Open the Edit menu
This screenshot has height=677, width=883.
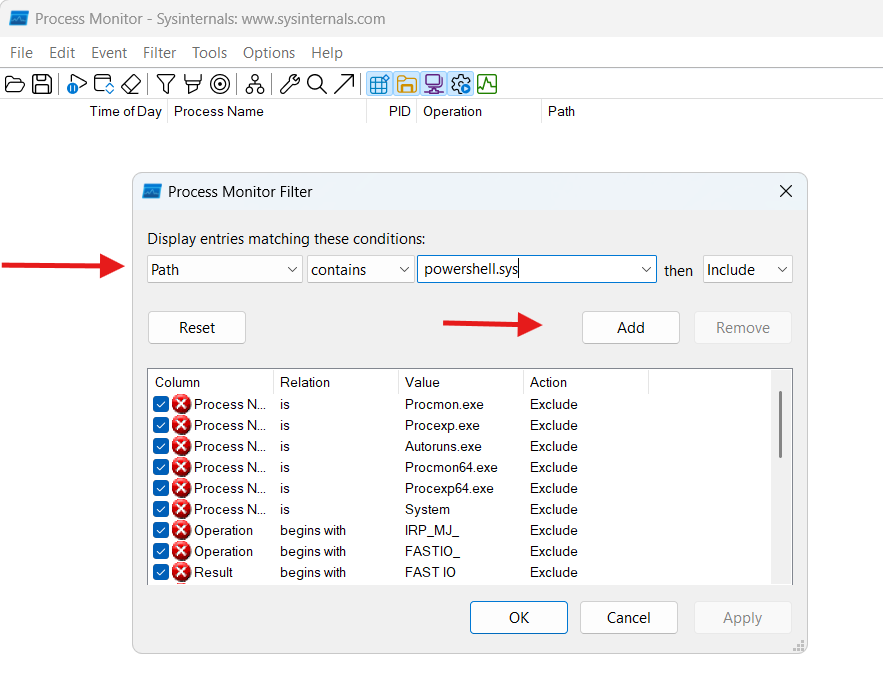click(x=62, y=53)
